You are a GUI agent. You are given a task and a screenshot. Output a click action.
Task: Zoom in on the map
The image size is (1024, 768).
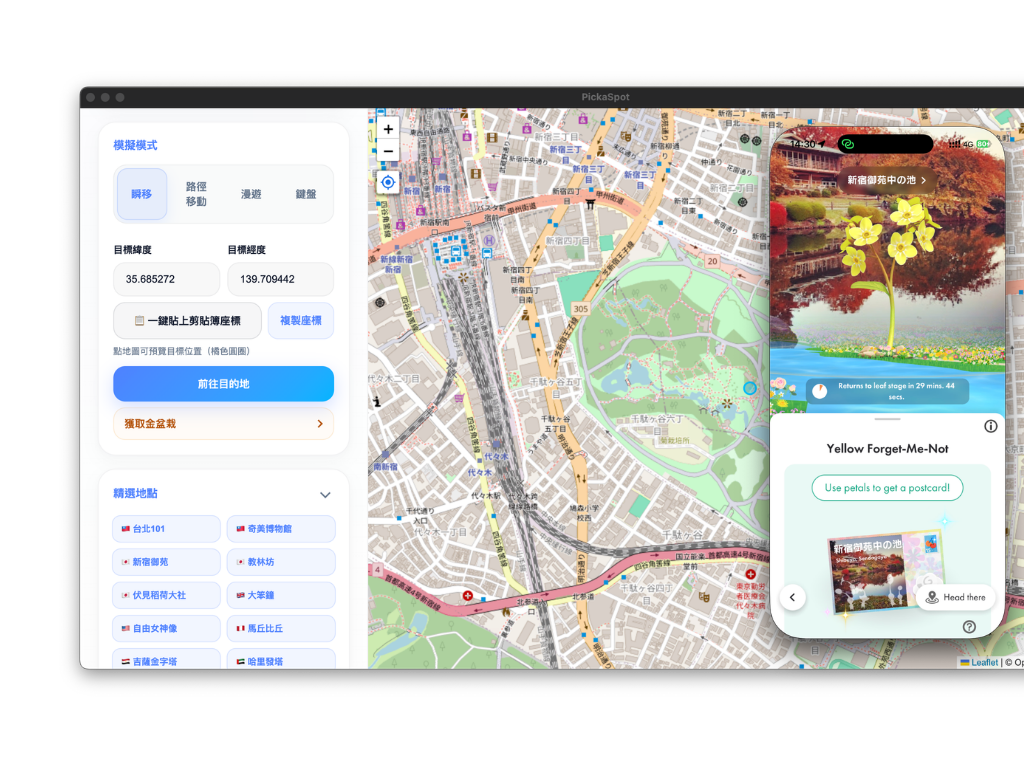pyautogui.click(x=388, y=129)
